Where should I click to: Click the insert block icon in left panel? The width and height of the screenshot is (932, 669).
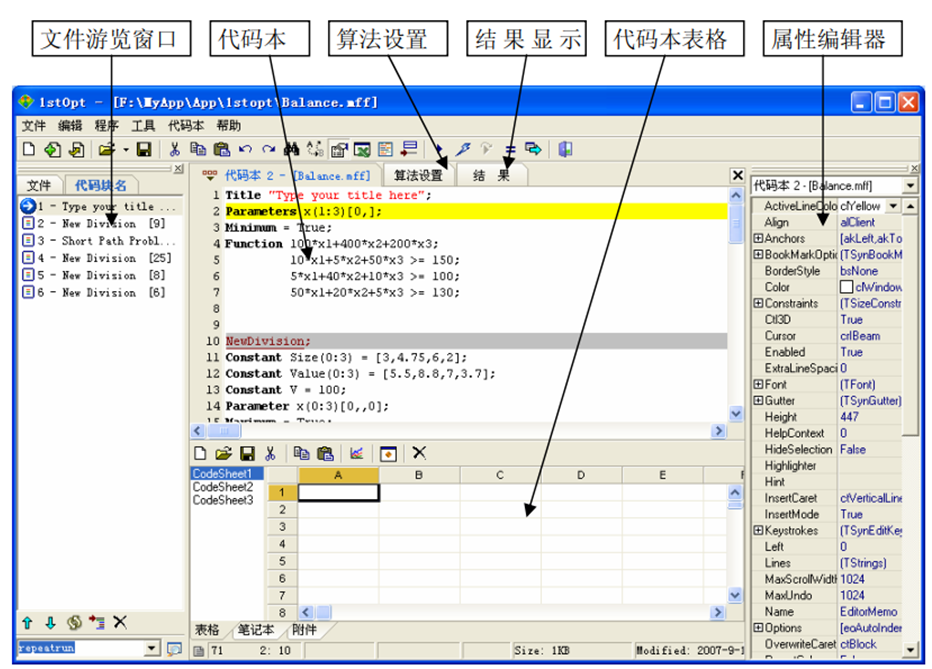(97, 622)
